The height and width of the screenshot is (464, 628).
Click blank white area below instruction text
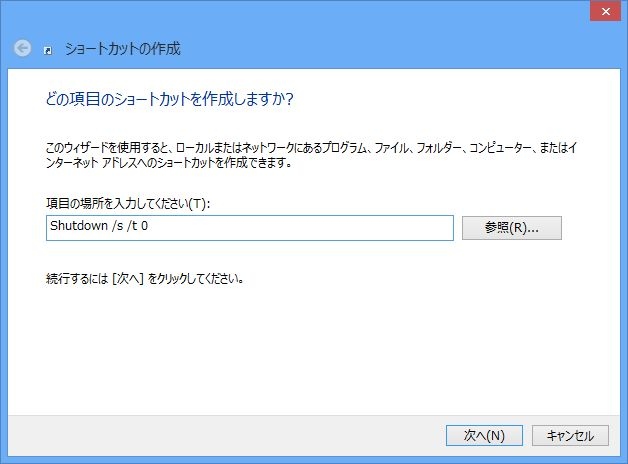(x=300, y=350)
